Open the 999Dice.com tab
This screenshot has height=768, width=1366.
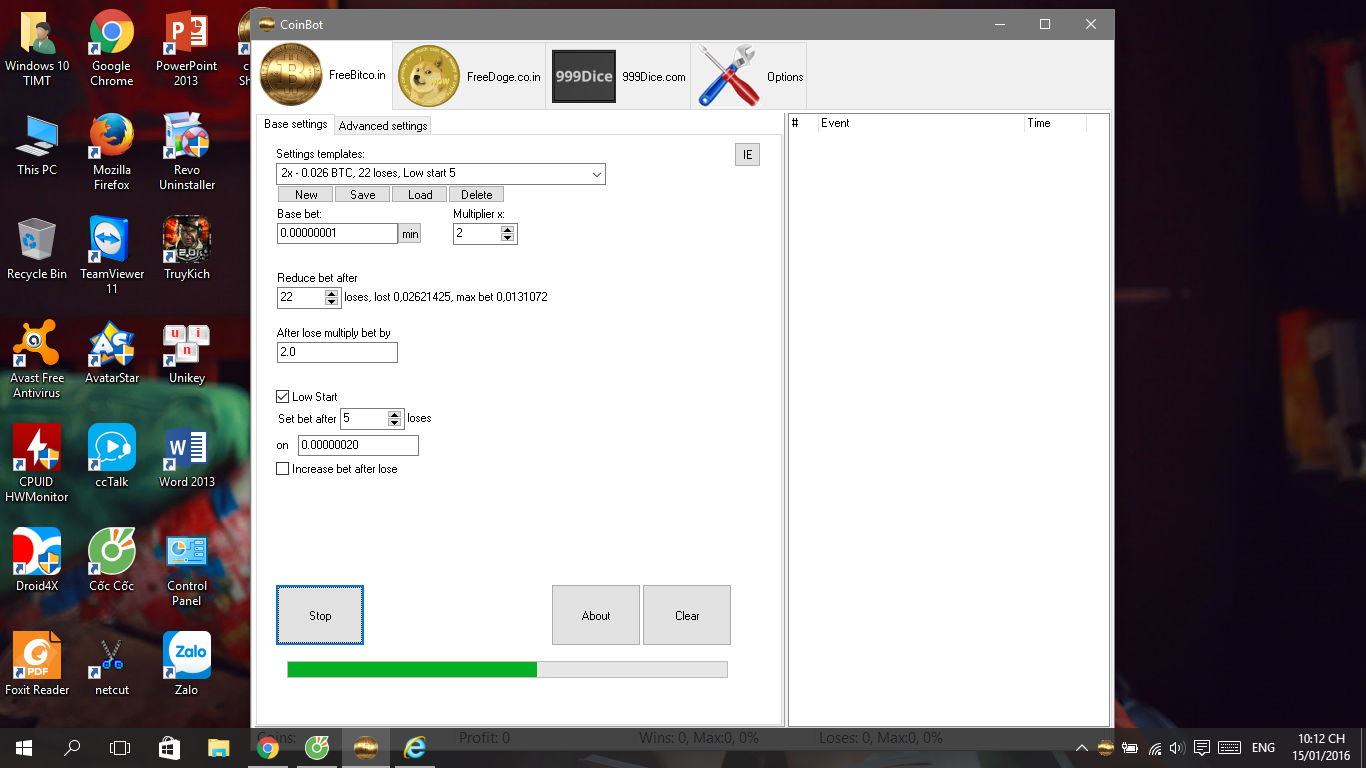click(618, 76)
